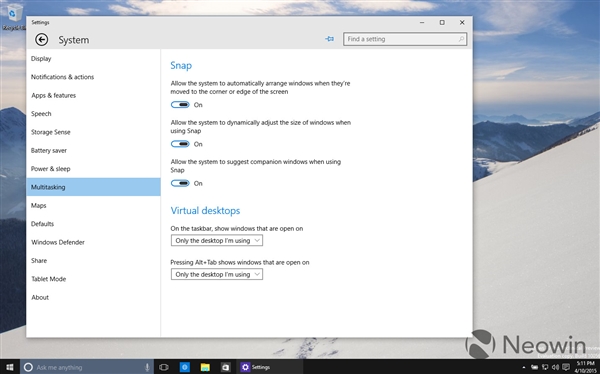Open the About page

pyautogui.click(x=93, y=297)
